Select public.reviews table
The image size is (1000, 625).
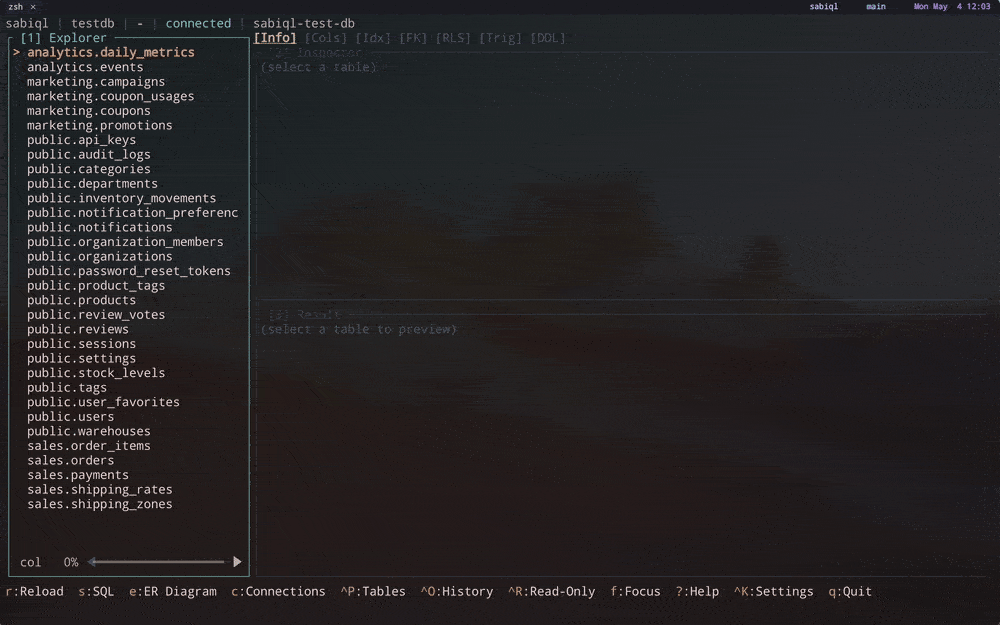(78, 330)
